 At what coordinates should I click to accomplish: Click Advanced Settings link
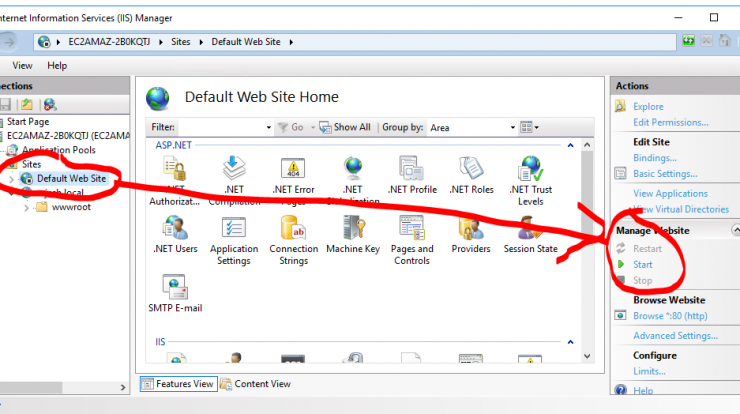pos(675,336)
